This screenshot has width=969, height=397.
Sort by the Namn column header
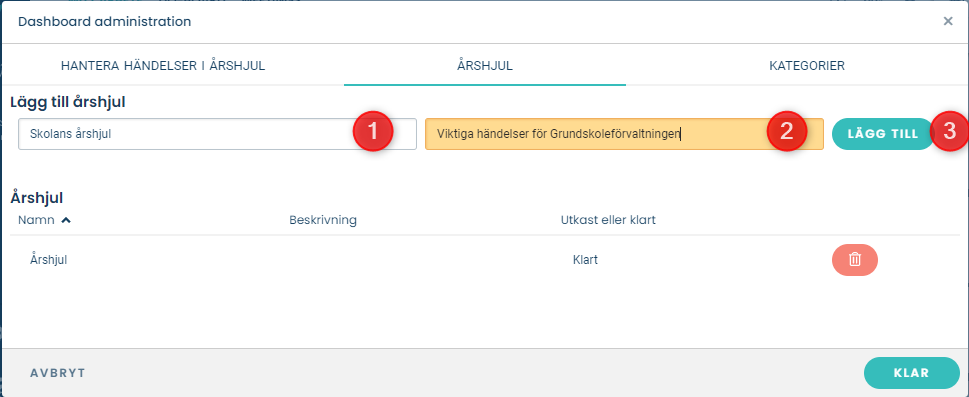click(x=36, y=220)
